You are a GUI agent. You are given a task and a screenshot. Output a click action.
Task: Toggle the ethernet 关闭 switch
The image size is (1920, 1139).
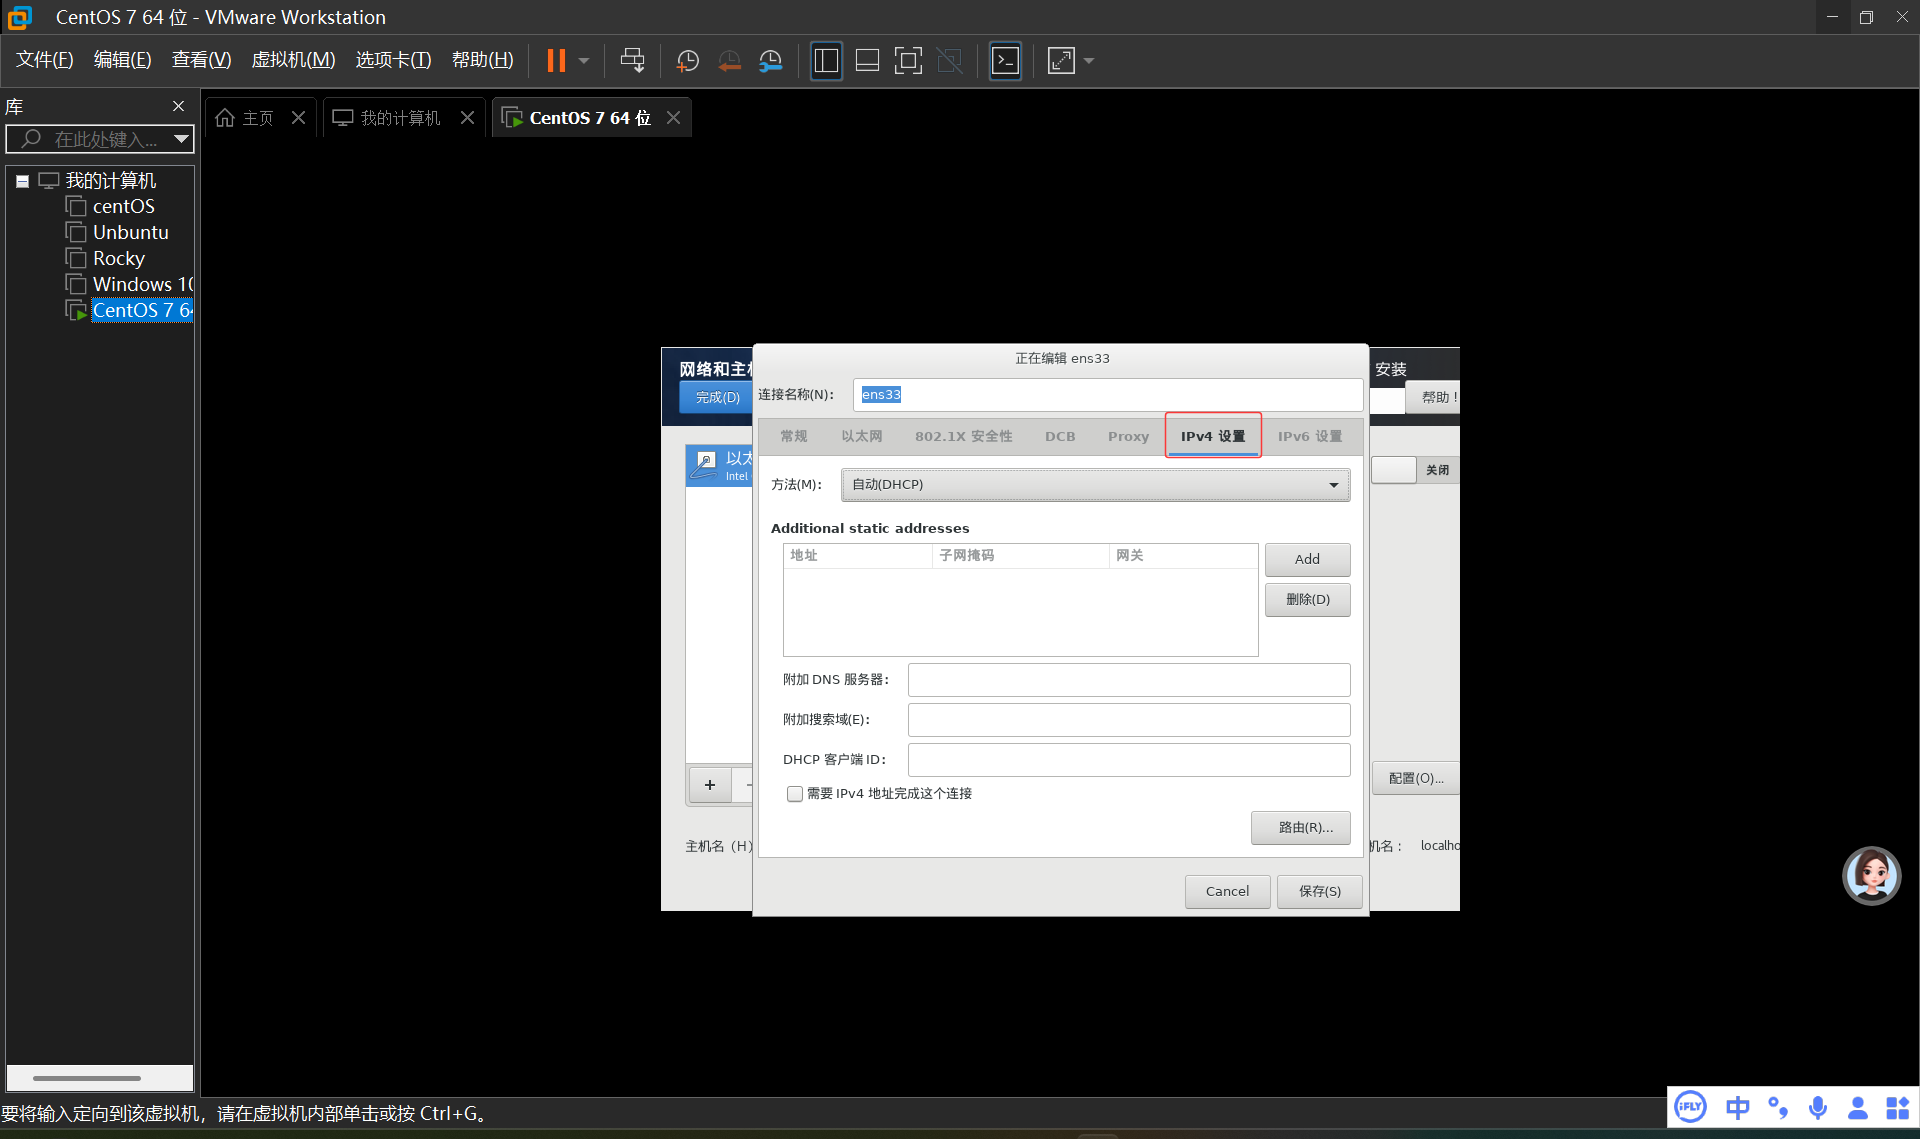click(1415, 470)
